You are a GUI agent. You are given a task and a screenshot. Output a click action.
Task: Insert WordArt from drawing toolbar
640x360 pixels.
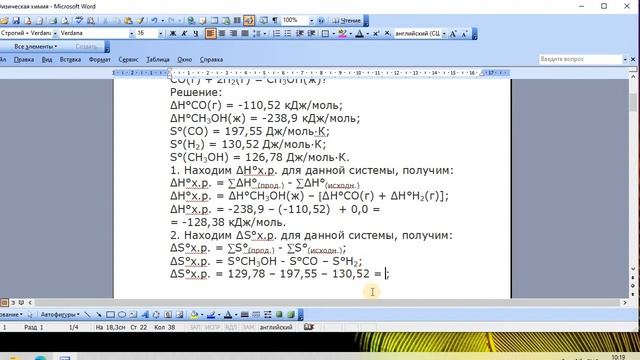[x=145, y=315]
